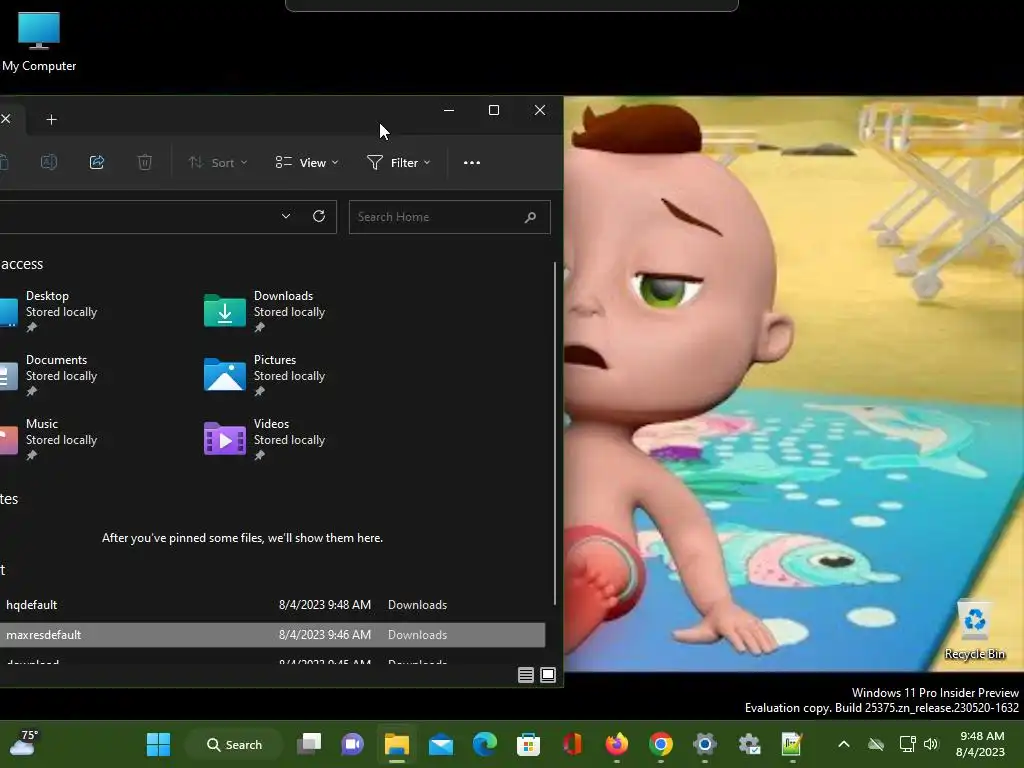Select the hqdefault recent file
This screenshot has height=768, width=1024.
[x=31, y=605]
